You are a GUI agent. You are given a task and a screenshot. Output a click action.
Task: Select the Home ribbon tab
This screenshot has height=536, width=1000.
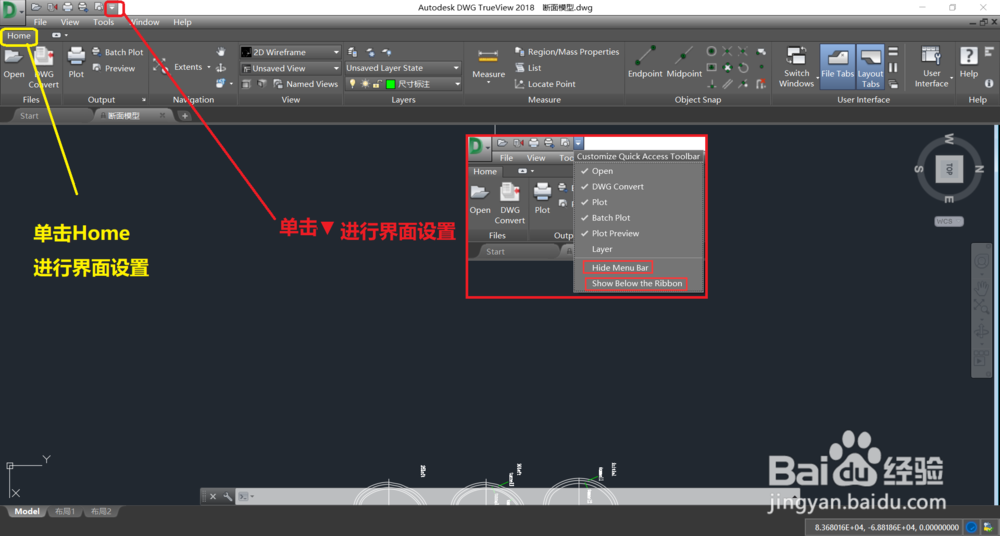(x=19, y=36)
